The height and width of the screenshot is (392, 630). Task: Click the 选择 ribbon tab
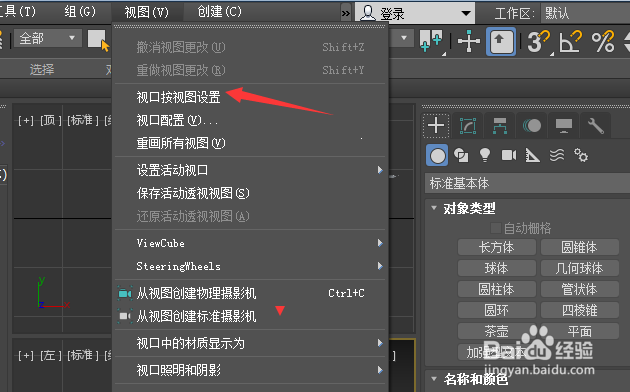42,69
